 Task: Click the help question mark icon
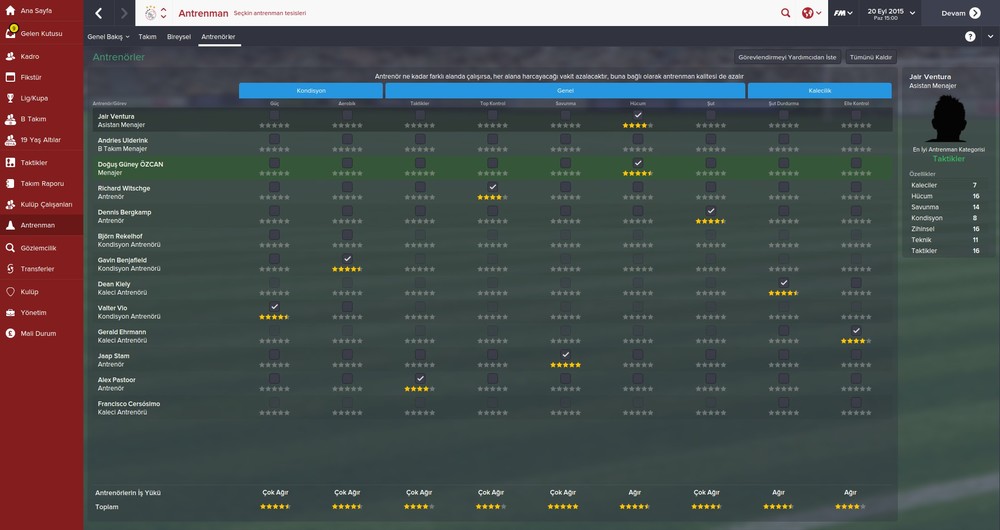tap(969, 36)
